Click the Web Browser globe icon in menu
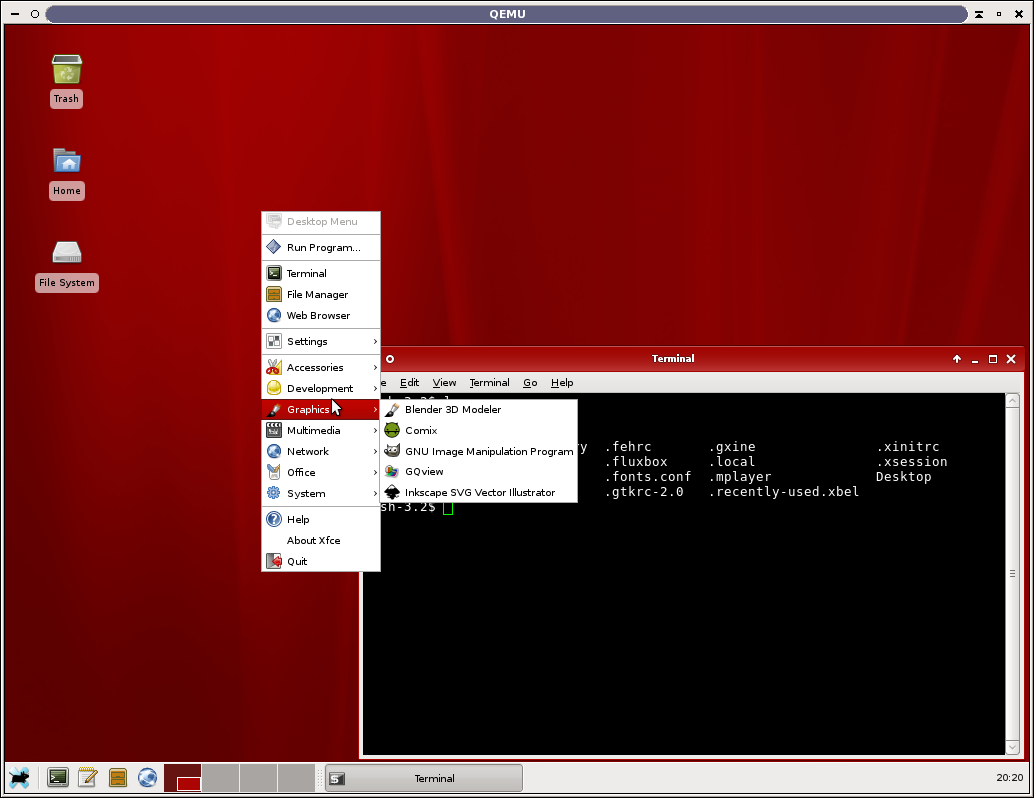 click(x=274, y=315)
